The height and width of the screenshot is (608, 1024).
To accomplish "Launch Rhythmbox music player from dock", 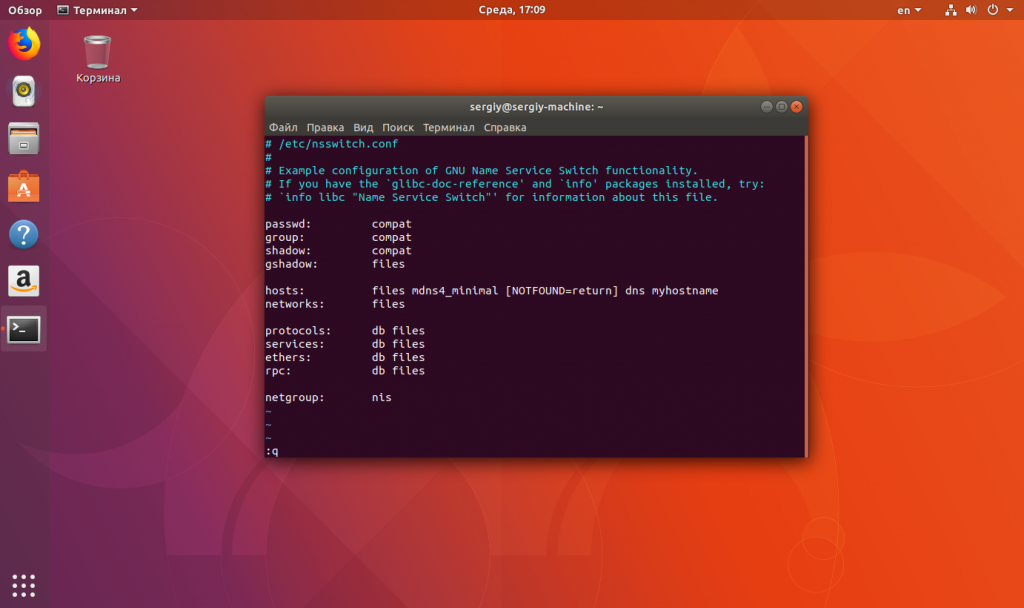I will point(24,91).
